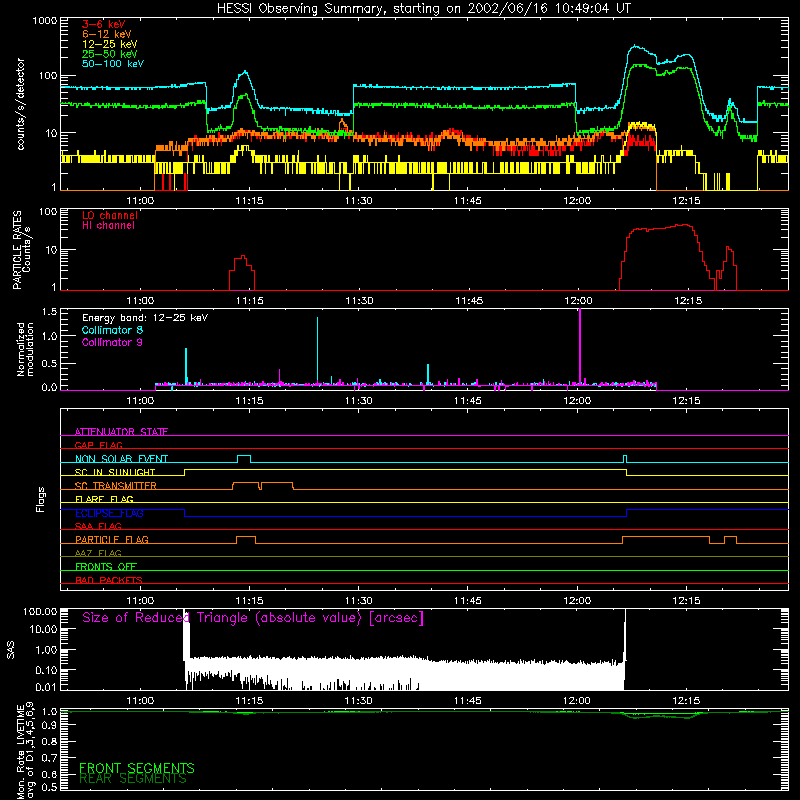This screenshot has height=800, width=800.
Task: Click the tallest cyan Collimator 8 spike
Action: click(x=317, y=350)
